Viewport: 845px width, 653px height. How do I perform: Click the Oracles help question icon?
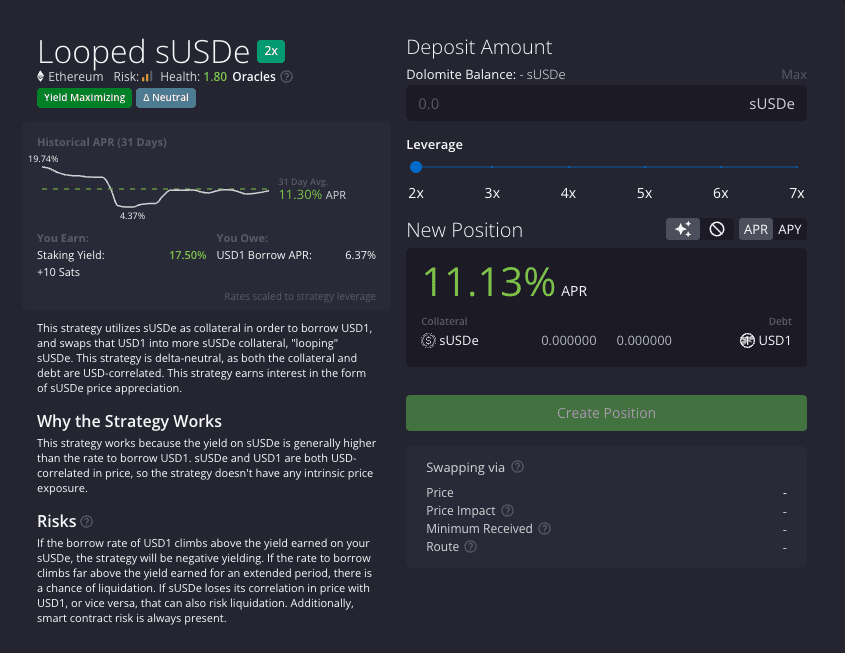[287, 77]
